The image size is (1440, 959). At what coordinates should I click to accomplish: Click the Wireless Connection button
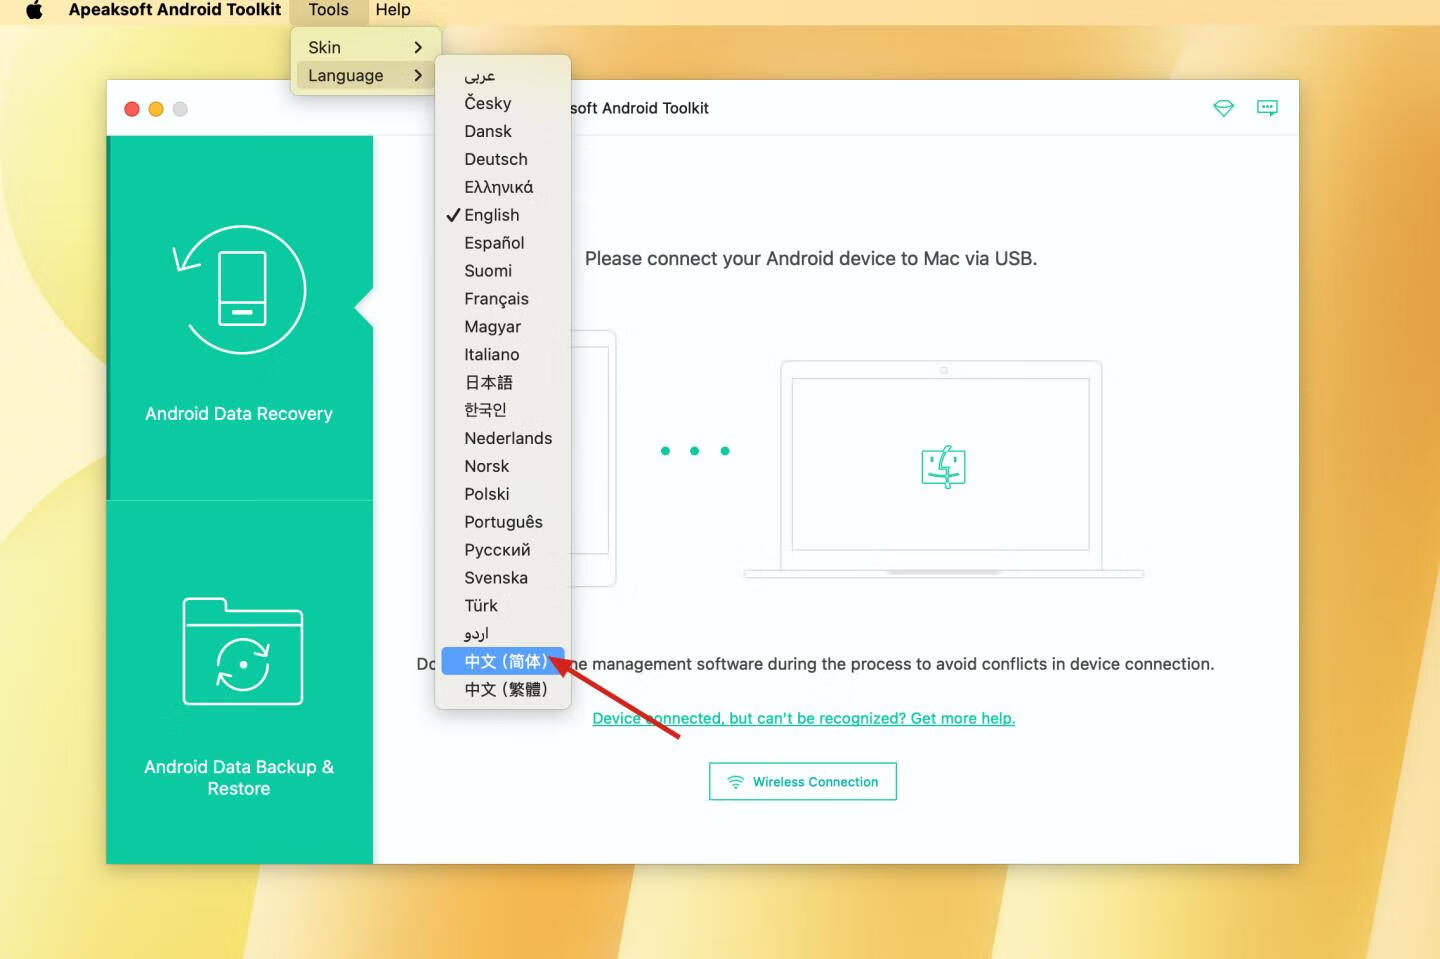click(803, 782)
